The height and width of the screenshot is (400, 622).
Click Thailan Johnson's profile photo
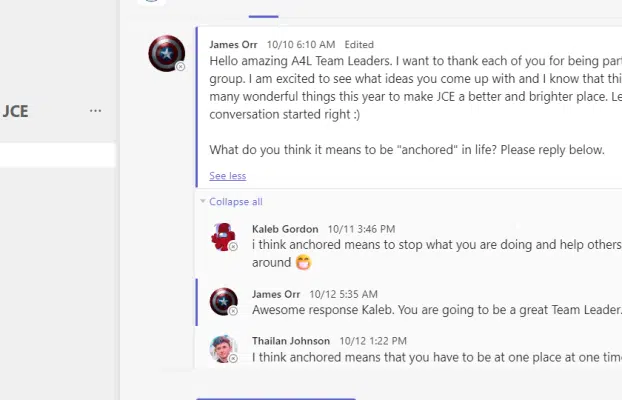tap(223, 348)
